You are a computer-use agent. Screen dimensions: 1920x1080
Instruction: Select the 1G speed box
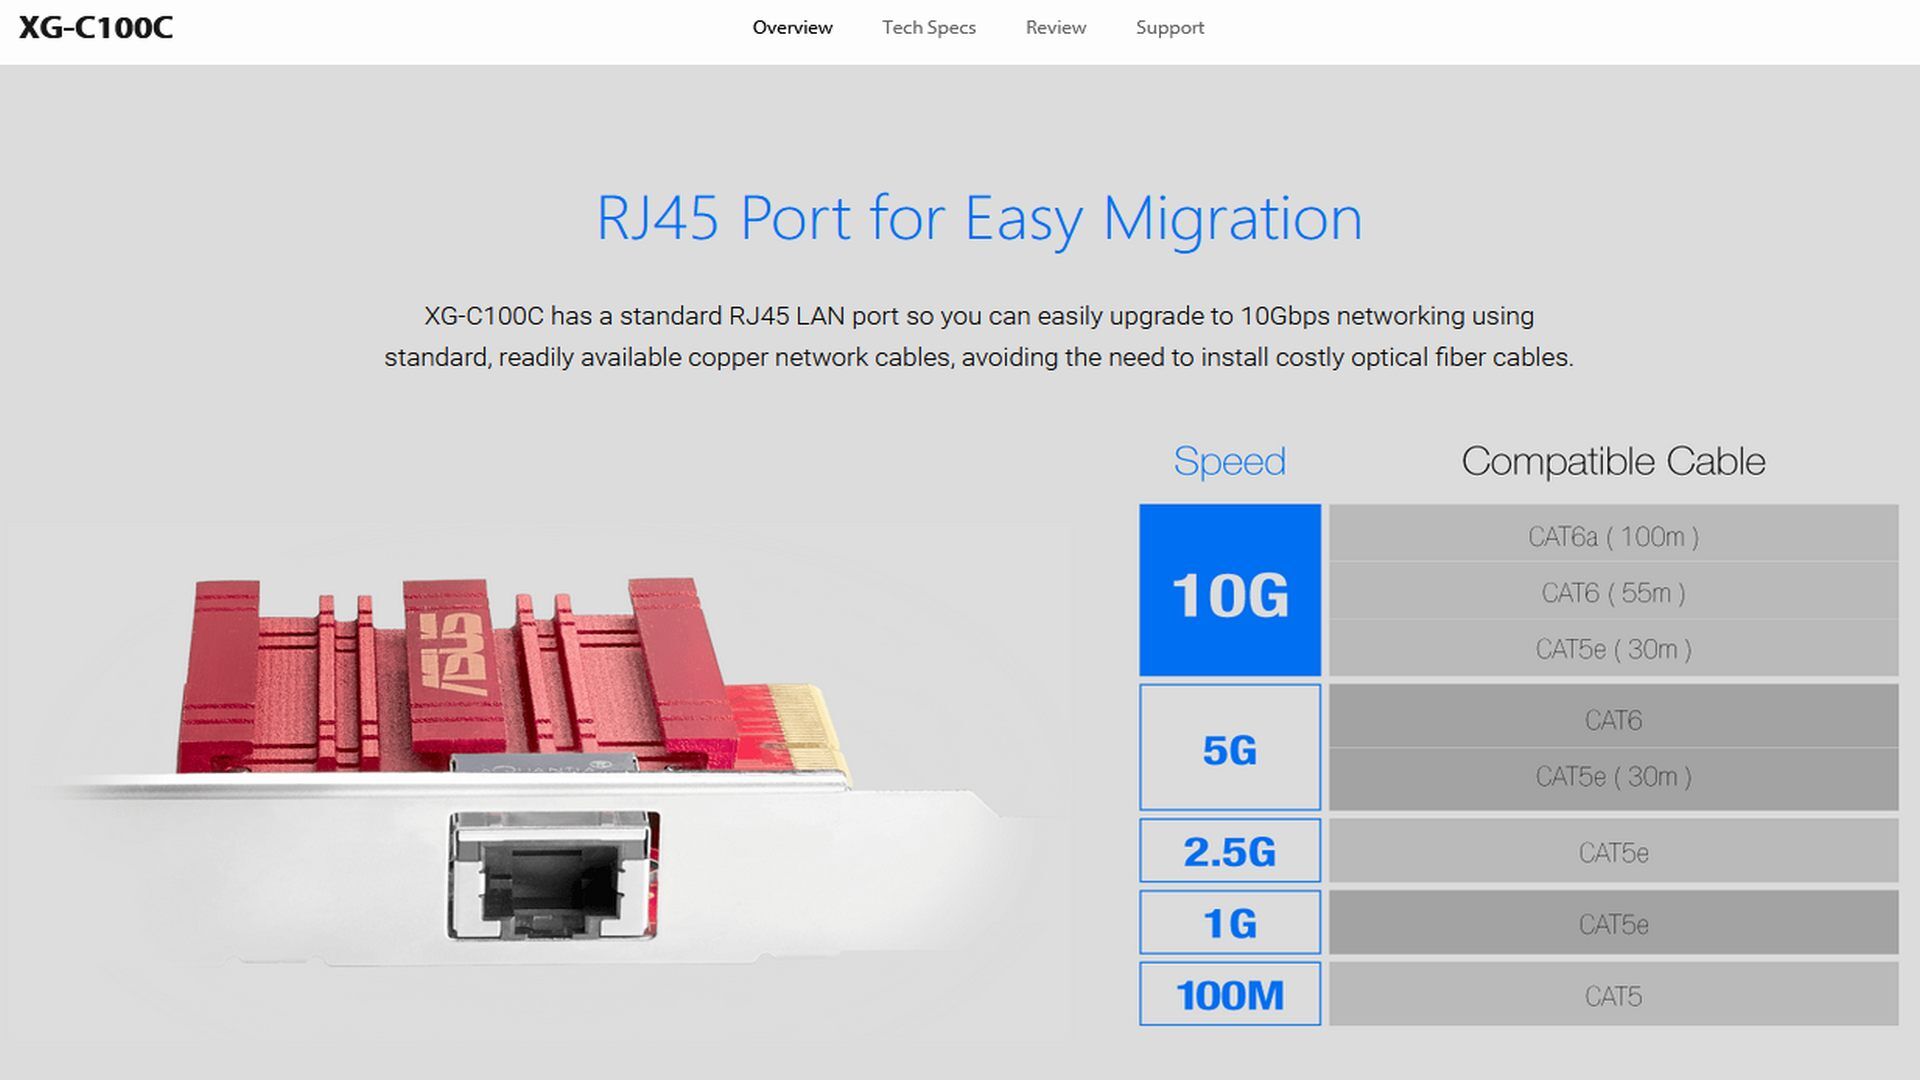coord(1229,922)
